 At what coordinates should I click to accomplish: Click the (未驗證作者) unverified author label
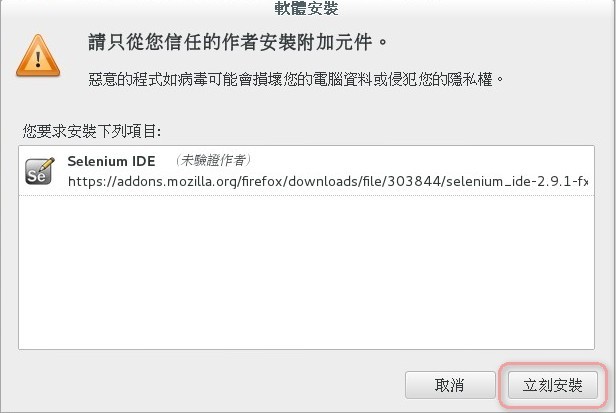click(x=212, y=160)
